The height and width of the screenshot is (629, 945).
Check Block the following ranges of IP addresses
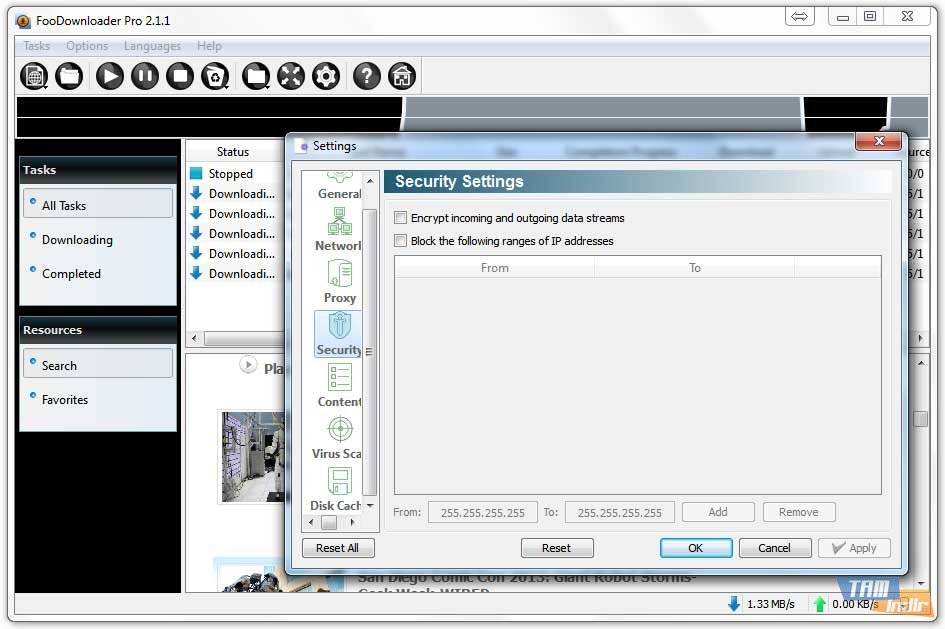pyautogui.click(x=401, y=241)
